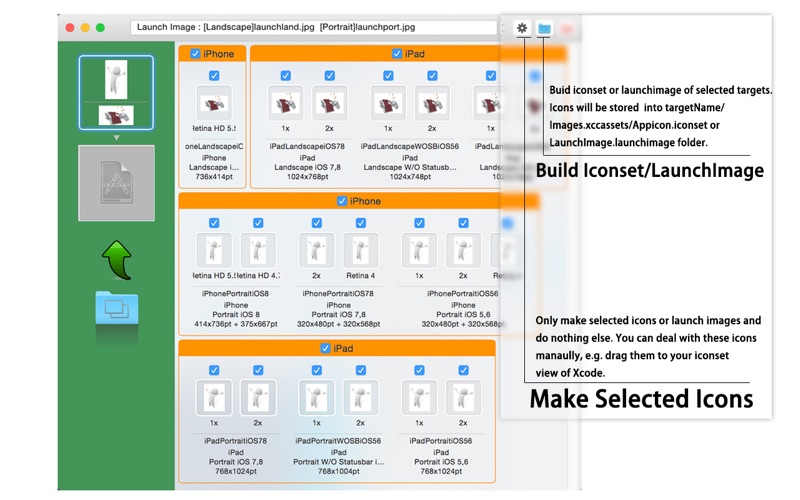The image size is (800, 500).
Task: Select the landscape iPhone Retina HD 5.5 image well
Action: [x=214, y=103]
